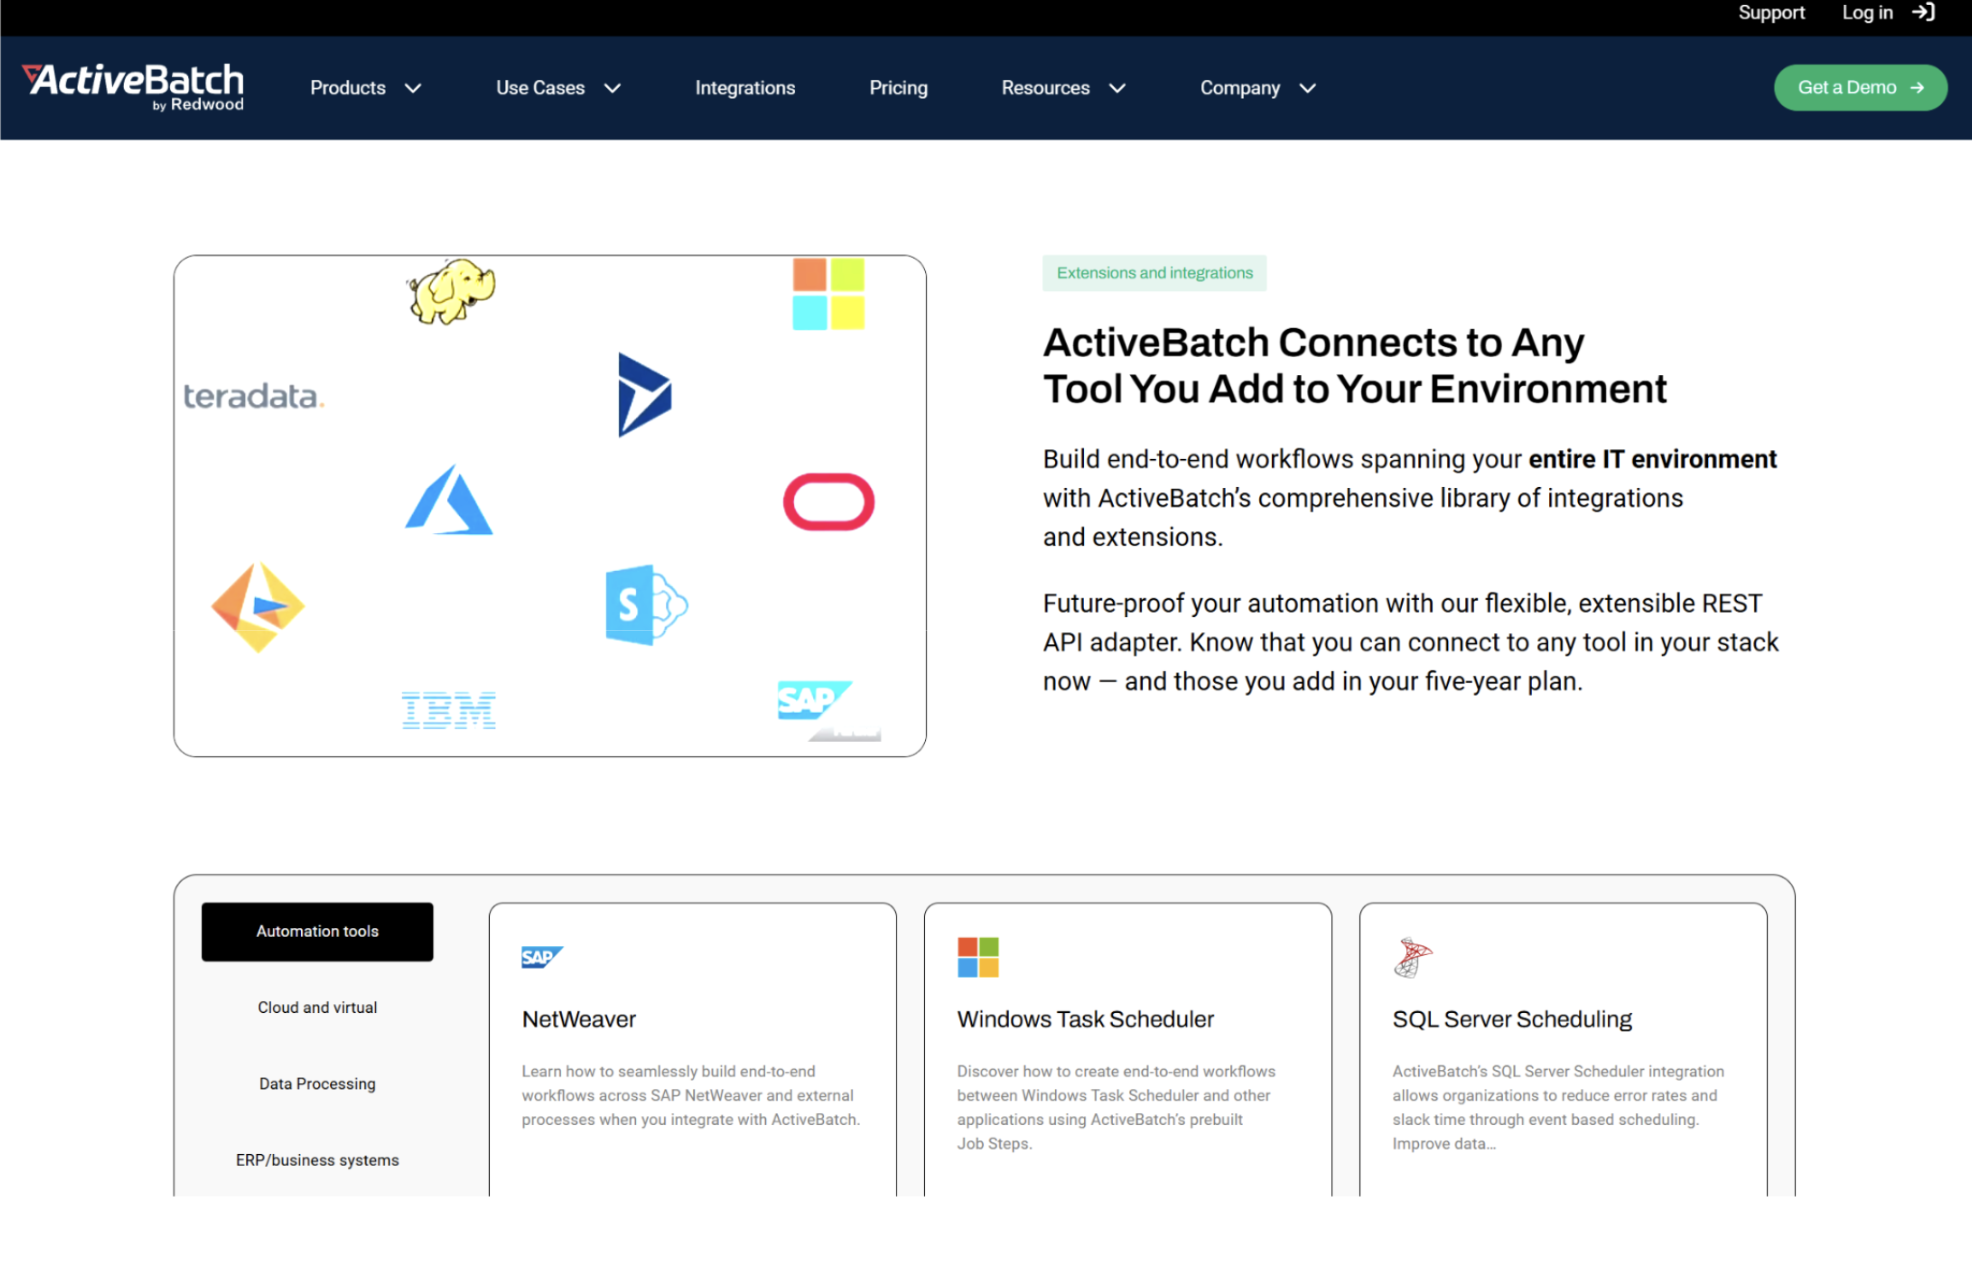Click the Windows icon on Task Scheduler card
This screenshot has width=1972, height=1266.
click(978, 957)
